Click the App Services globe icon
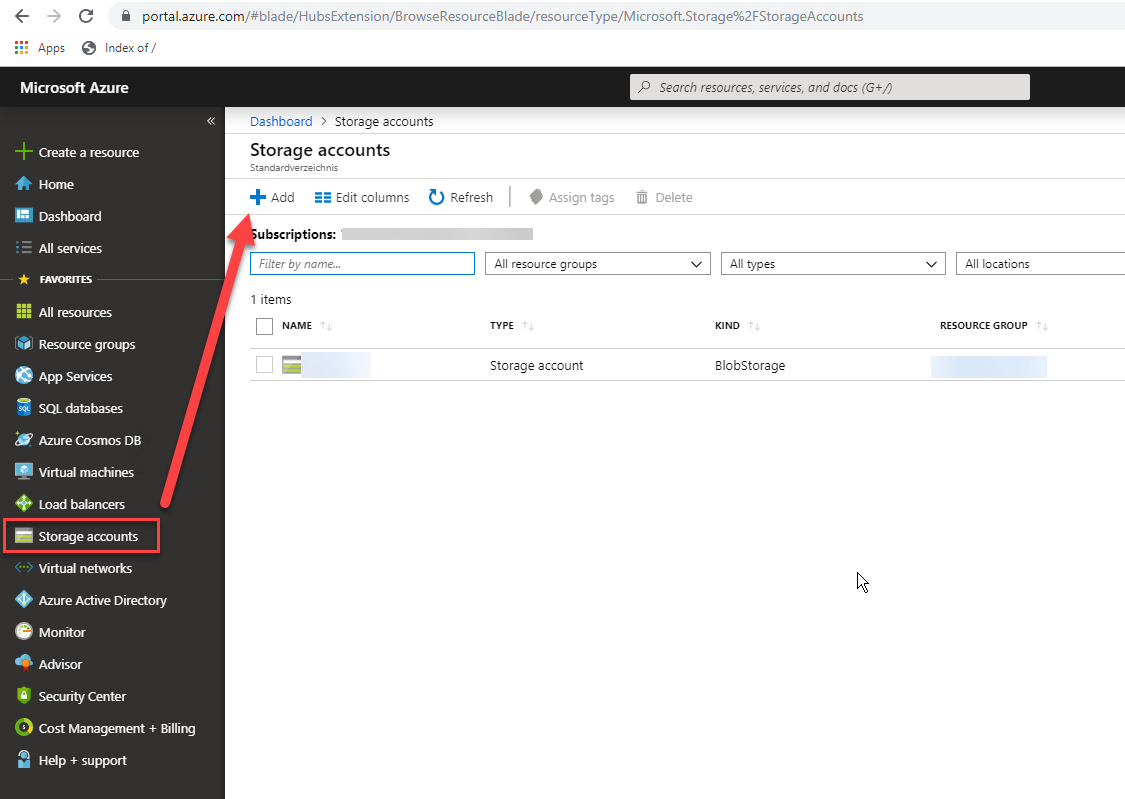1125x799 pixels. pos(24,375)
